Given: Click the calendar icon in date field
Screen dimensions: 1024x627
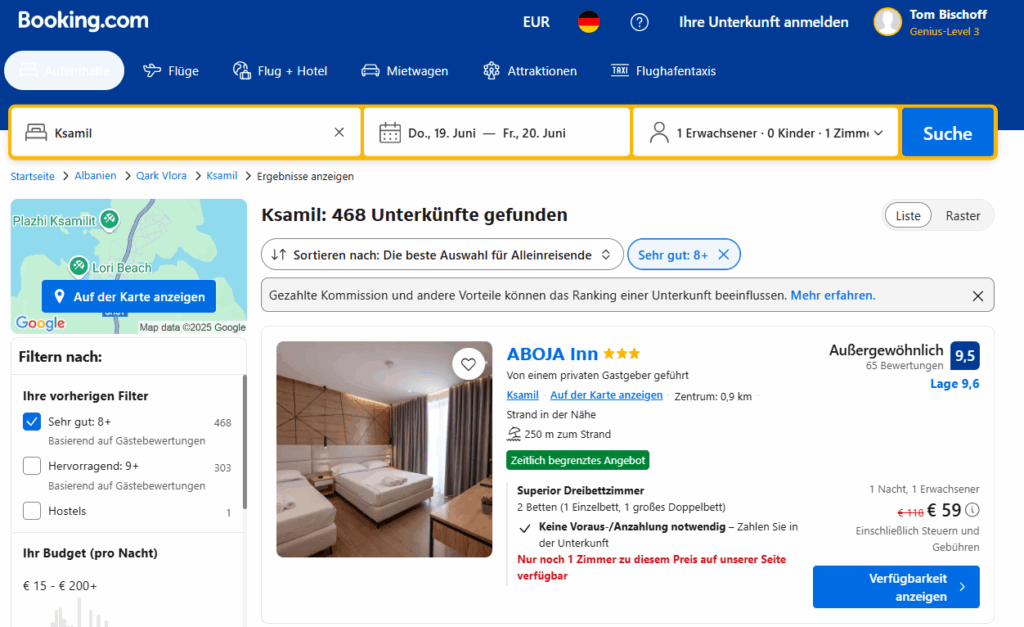Looking at the screenshot, I should 390,133.
